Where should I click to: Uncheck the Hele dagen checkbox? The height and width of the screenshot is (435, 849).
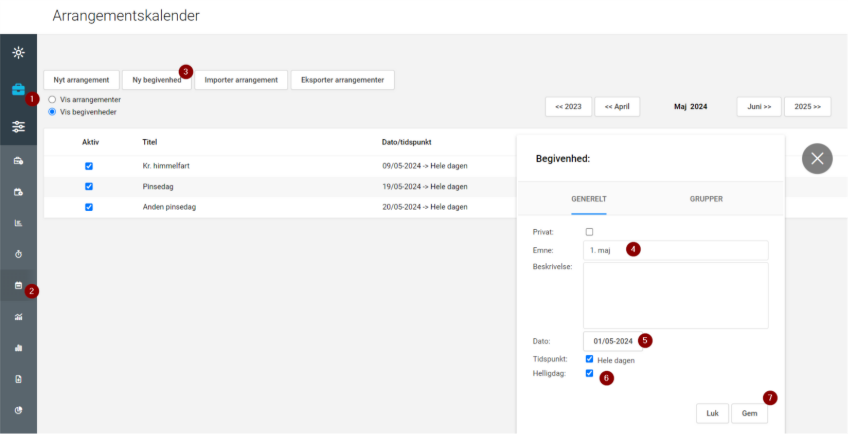coord(589,359)
